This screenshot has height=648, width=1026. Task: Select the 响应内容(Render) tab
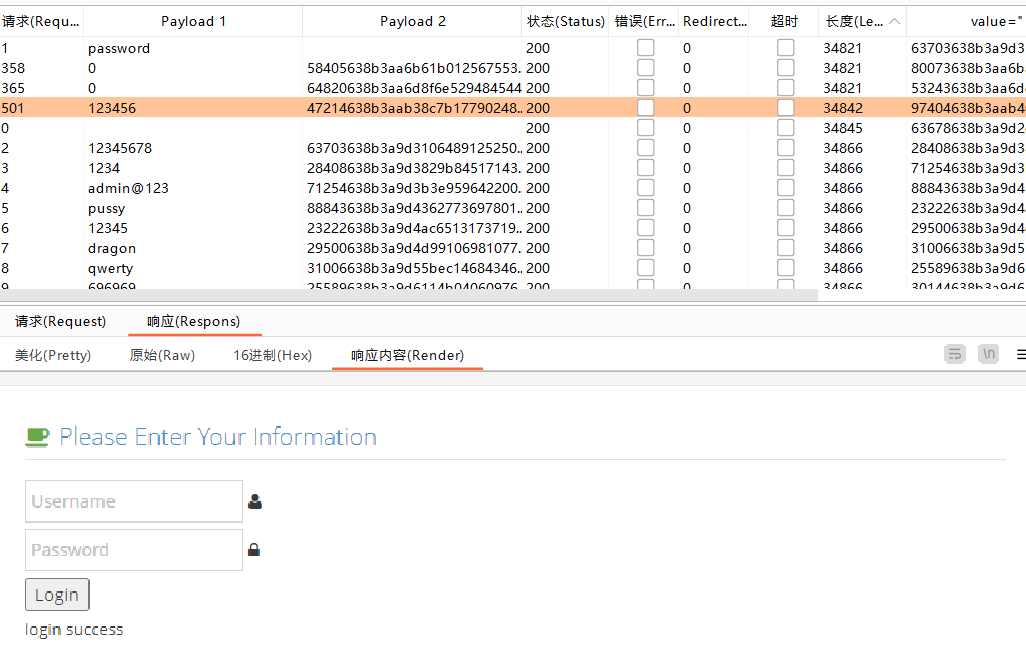[407, 355]
